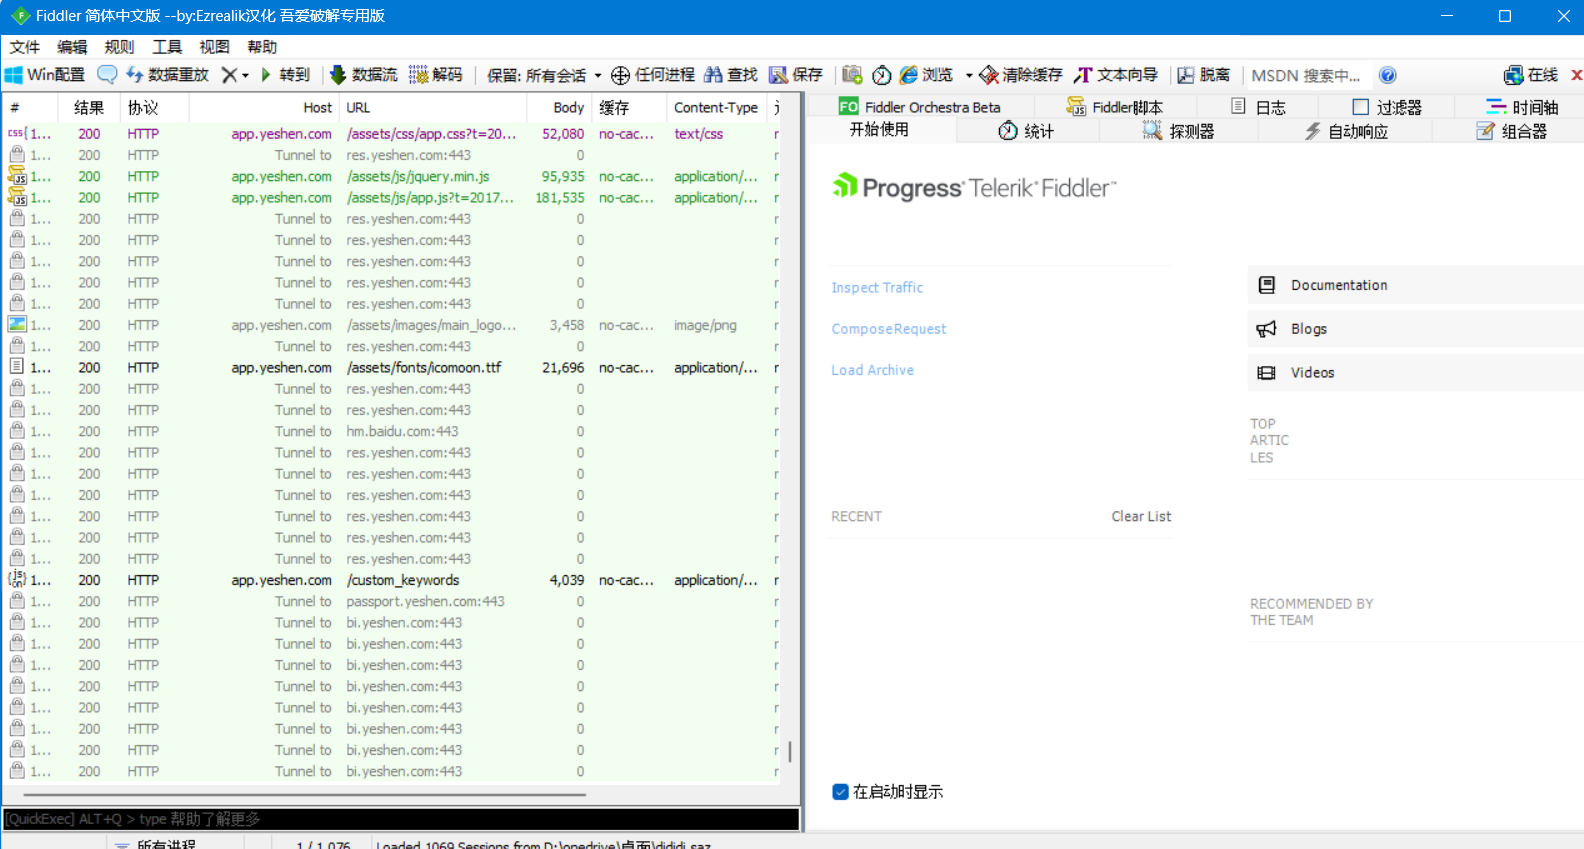1584x849 pixels.
Task: Switch to the AutoResponder (自动响应) tab
Action: tap(1346, 131)
